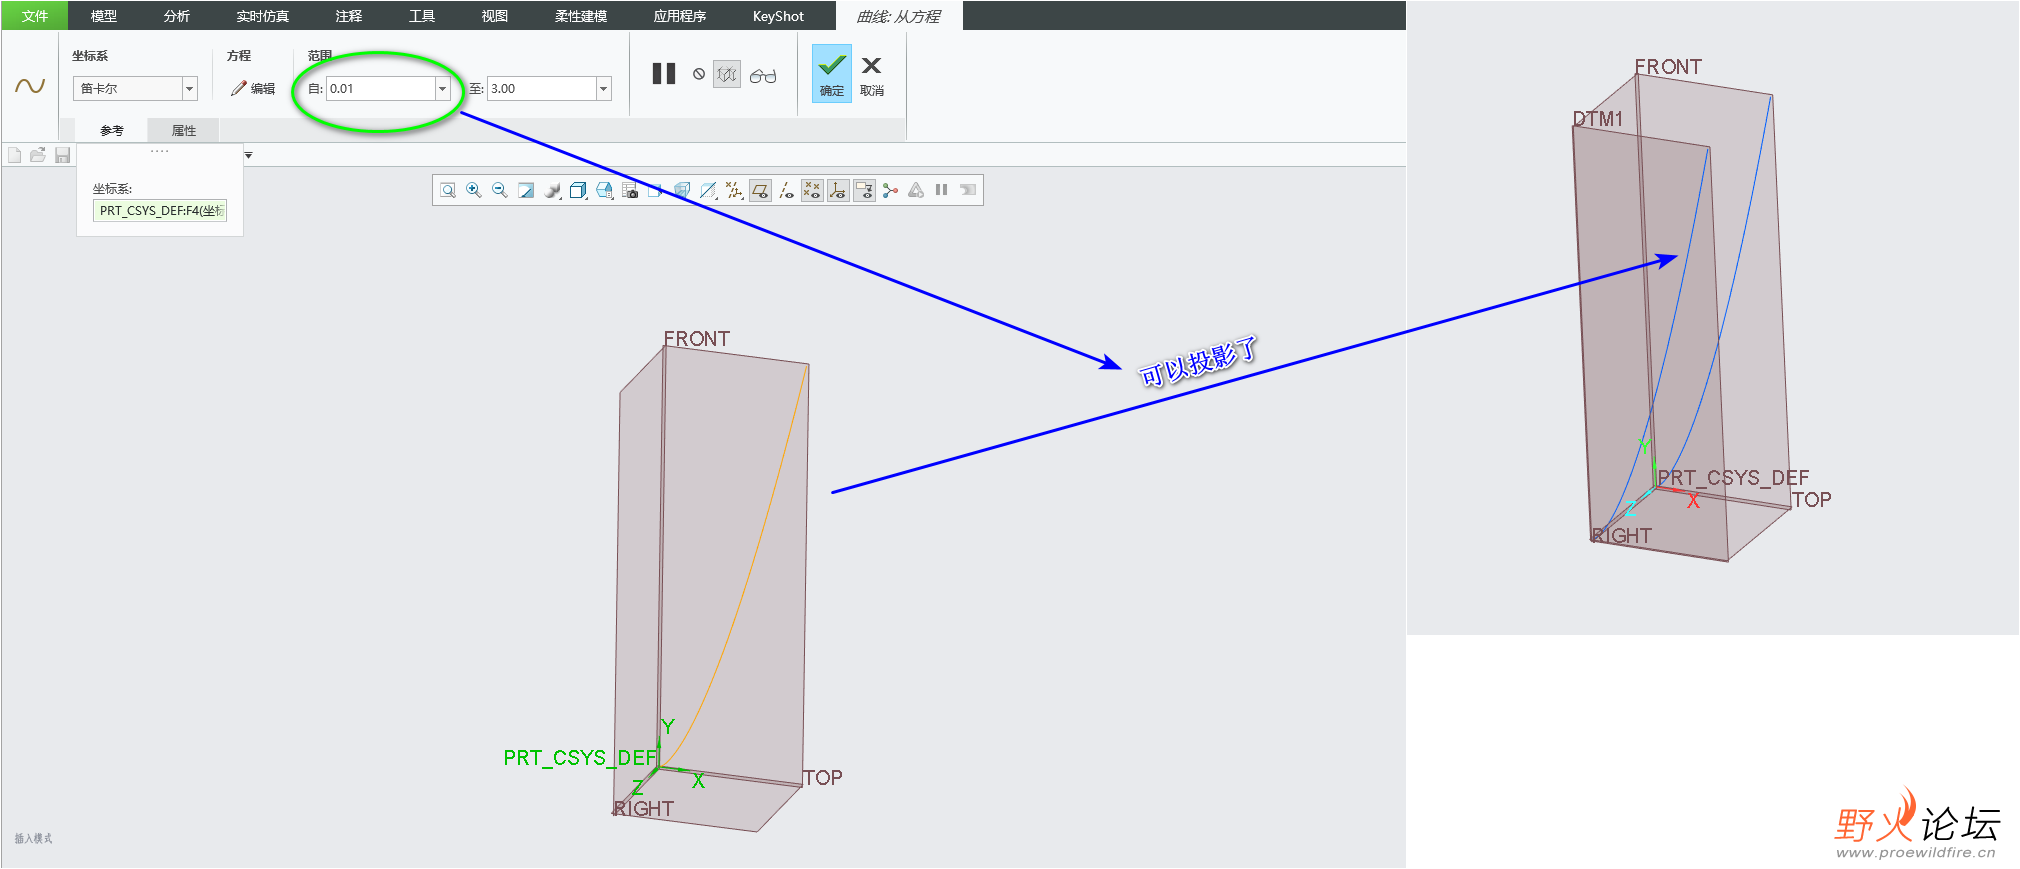Image resolution: width=2020 pixels, height=869 pixels.
Task: Switch to the 实时仿真 ribbon tab
Action: pos(263,16)
